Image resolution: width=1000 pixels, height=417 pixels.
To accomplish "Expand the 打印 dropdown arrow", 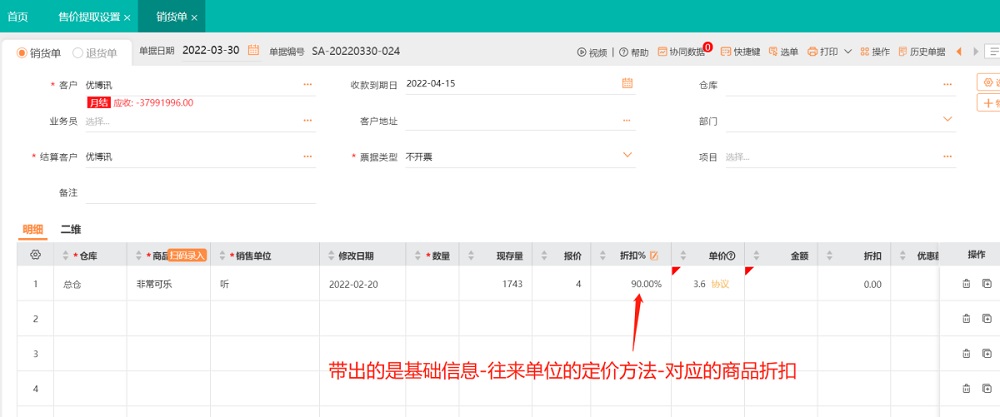I will click(x=848, y=52).
